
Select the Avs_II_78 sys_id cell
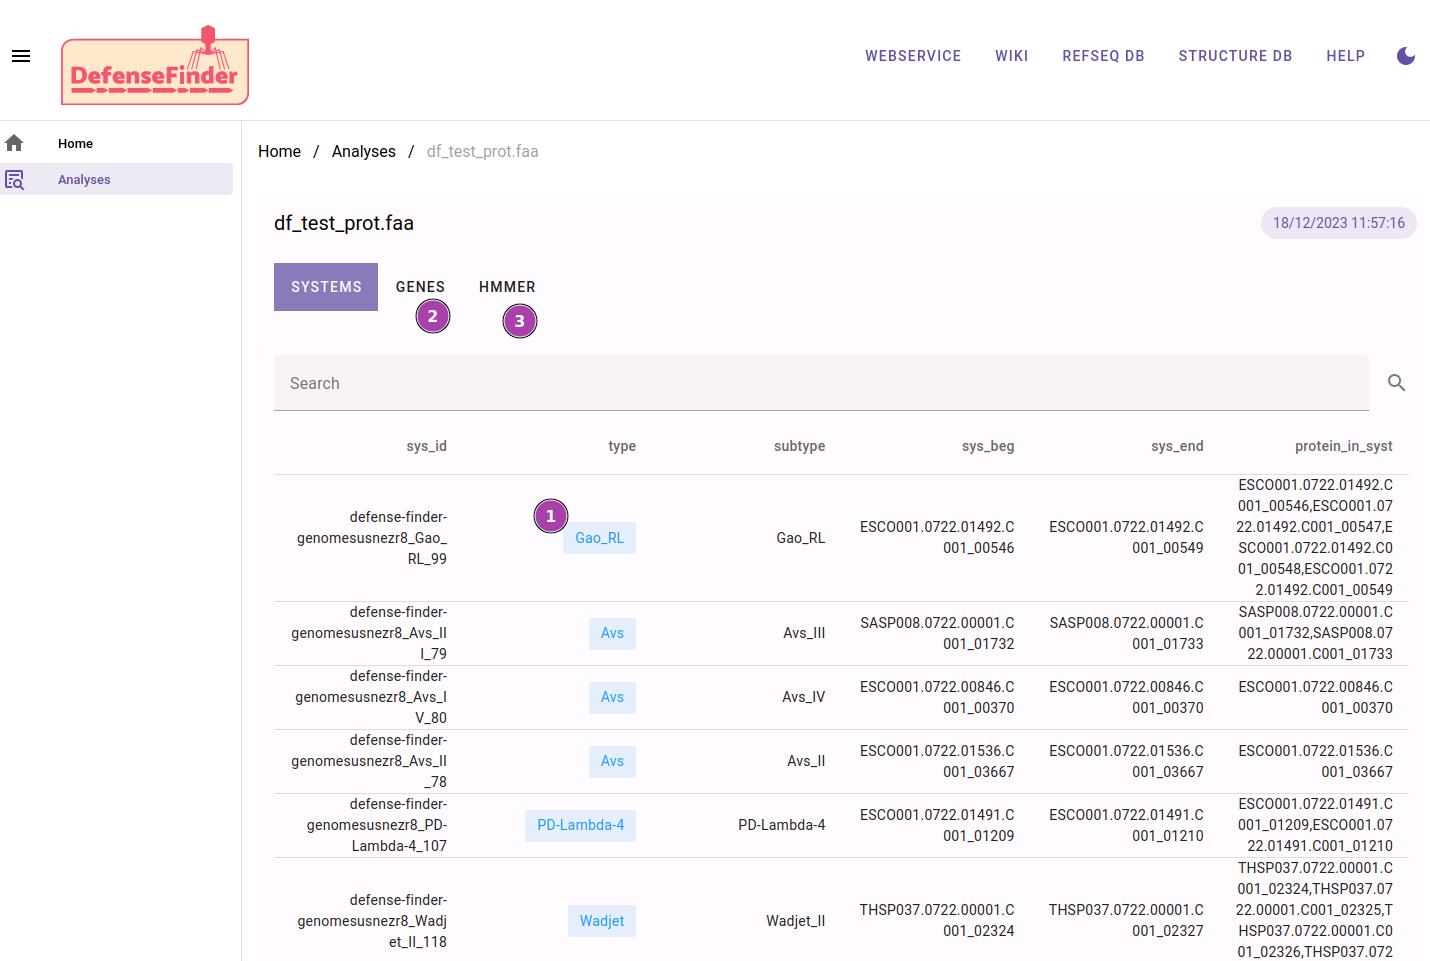click(x=369, y=761)
